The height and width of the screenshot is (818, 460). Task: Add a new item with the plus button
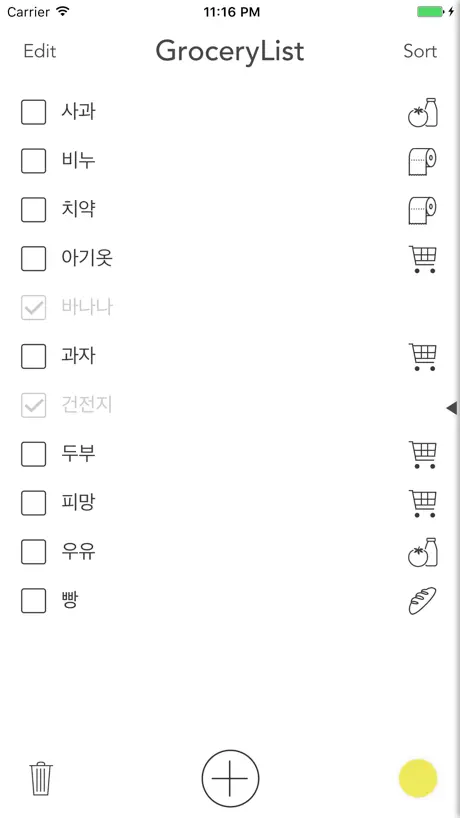click(x=230, y=778)
